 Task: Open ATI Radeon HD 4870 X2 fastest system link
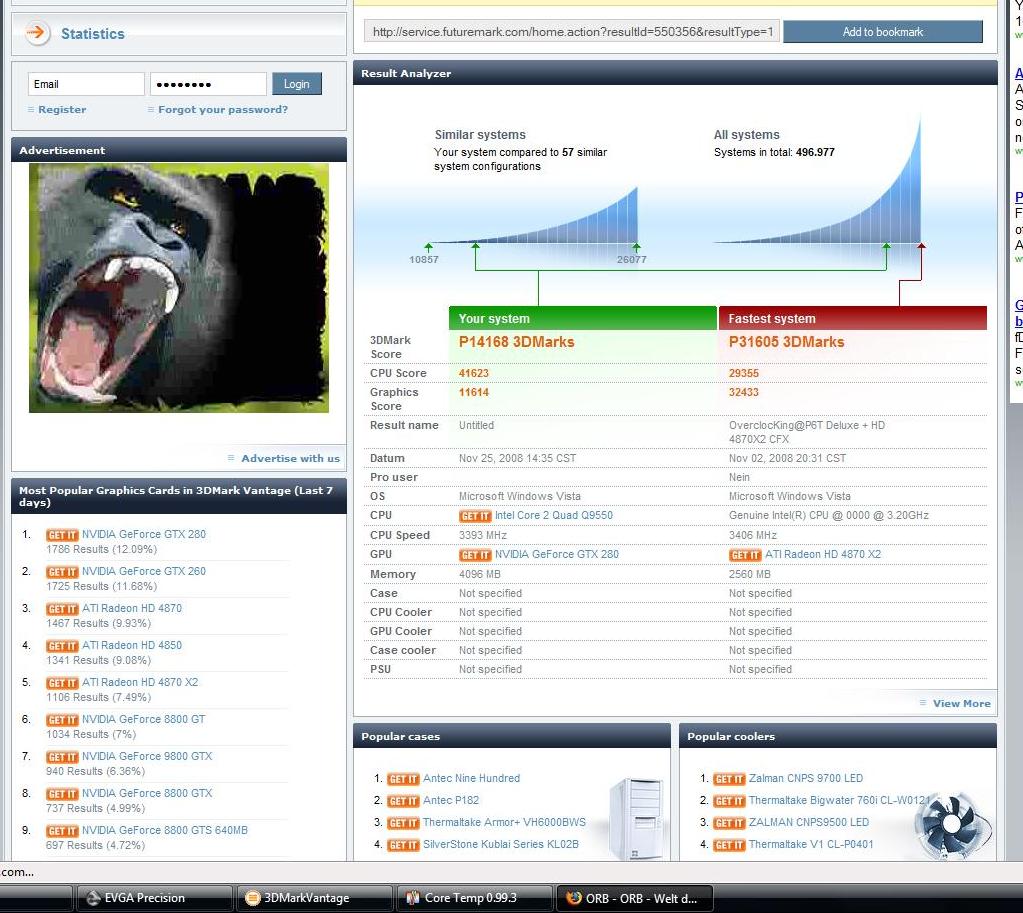click(823, 555)
